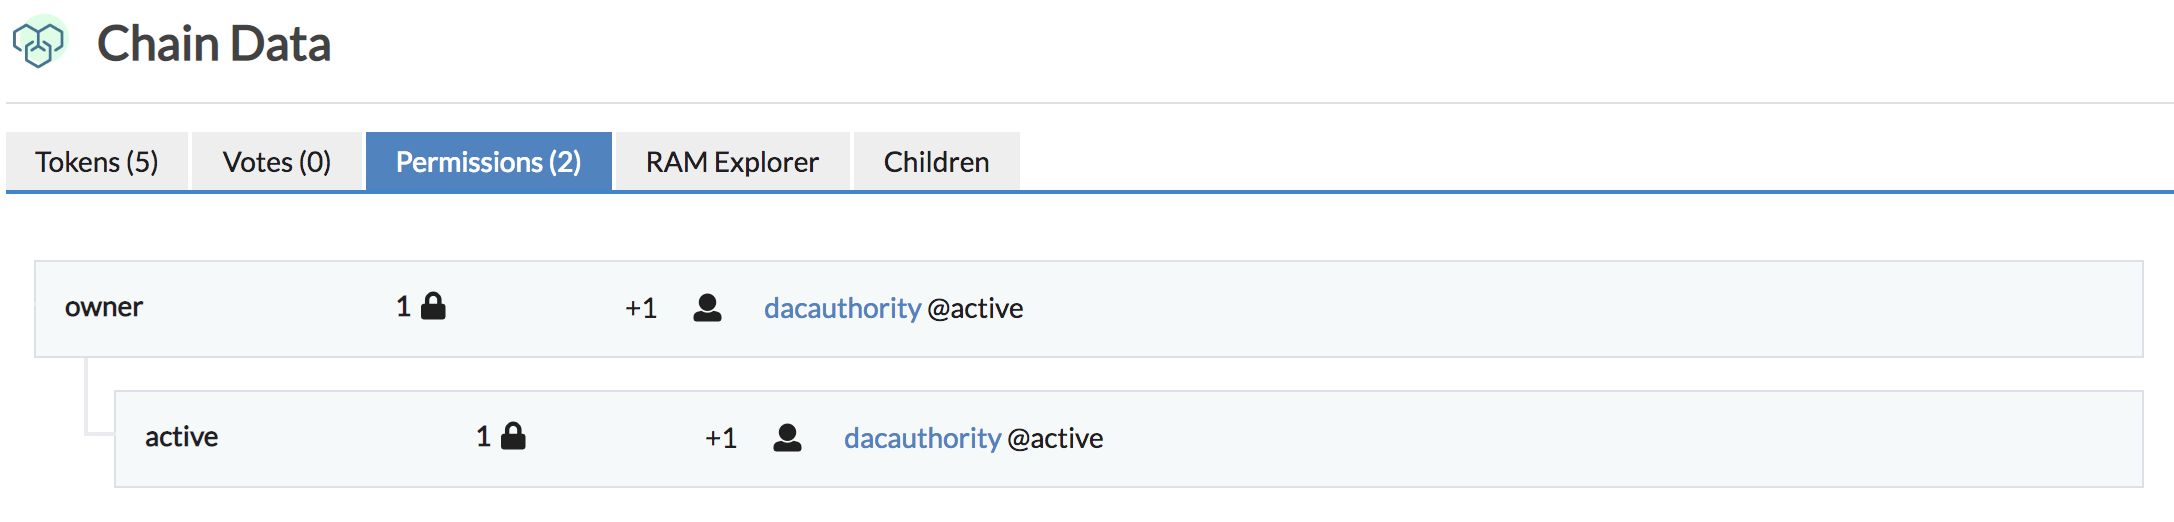Click the Chain Data hexagon logo icon

tap(38, 43)
